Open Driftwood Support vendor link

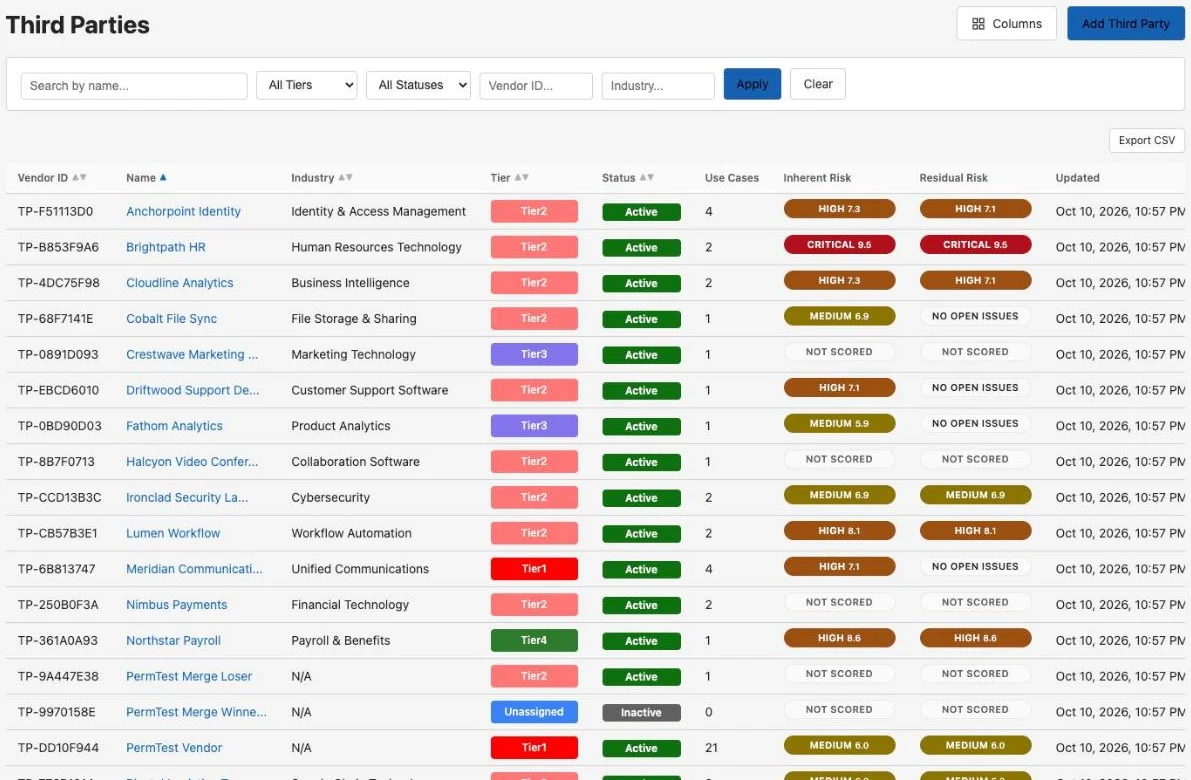coord(192,390)
